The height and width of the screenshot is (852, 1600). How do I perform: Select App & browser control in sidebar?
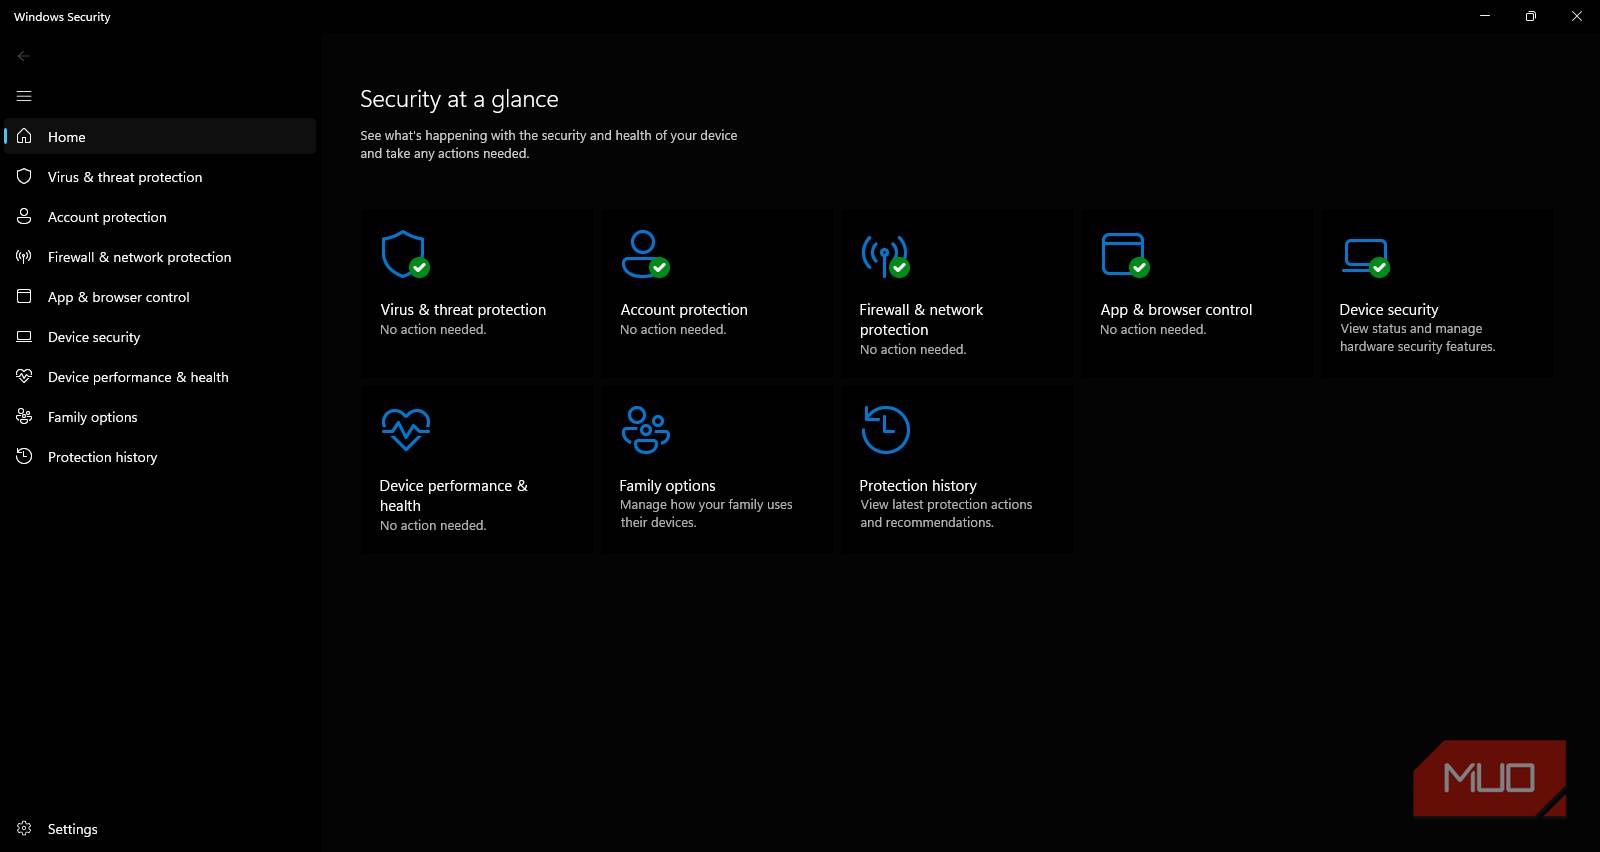[x=160, y=296]
